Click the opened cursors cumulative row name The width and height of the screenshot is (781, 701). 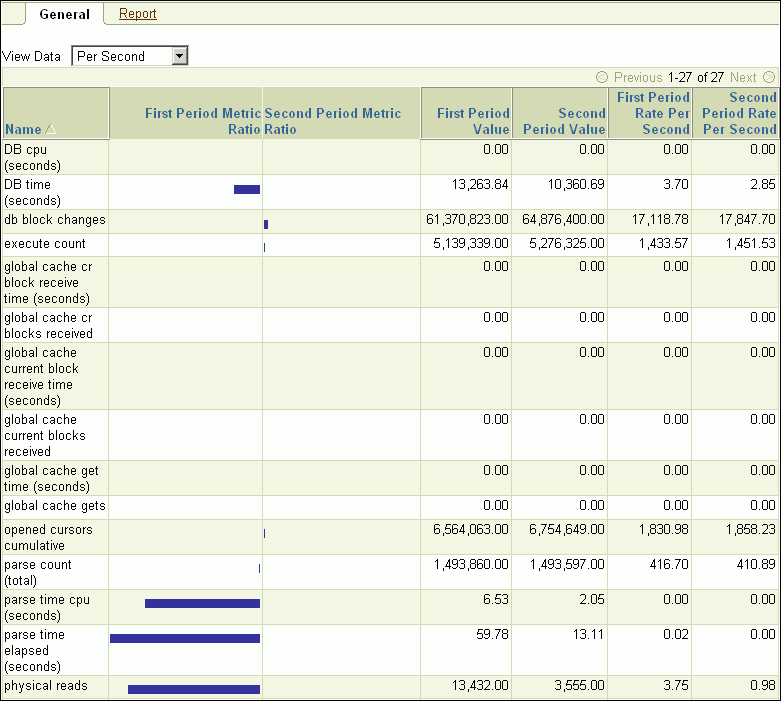click(x=48, y=537)
